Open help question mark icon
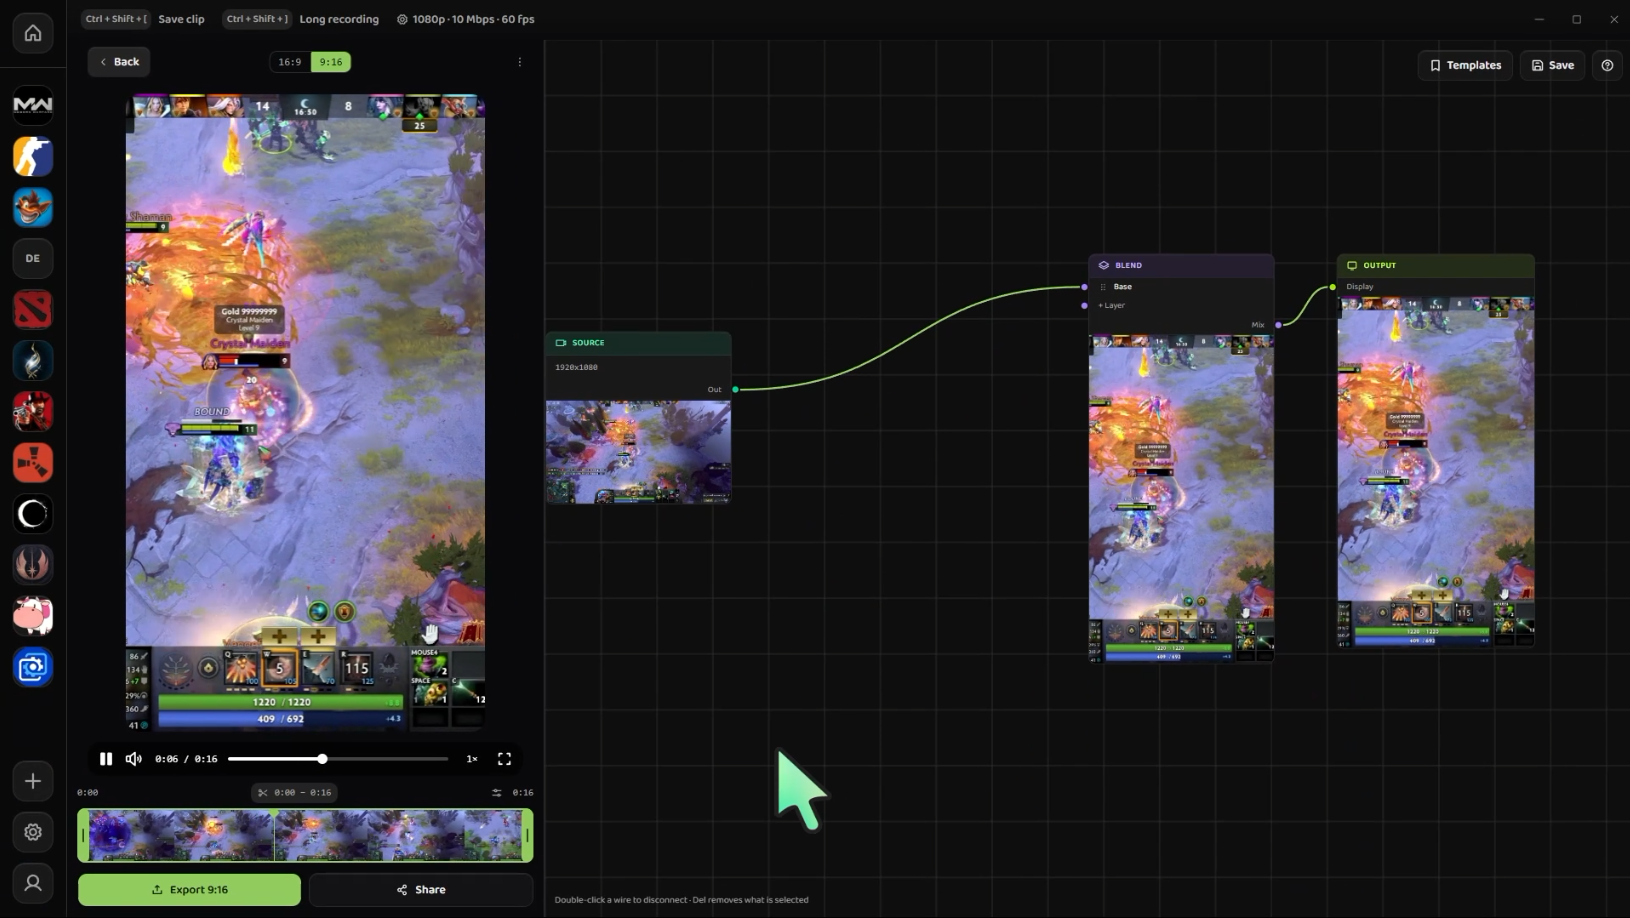The image size is (1630, 918). 1607,65
